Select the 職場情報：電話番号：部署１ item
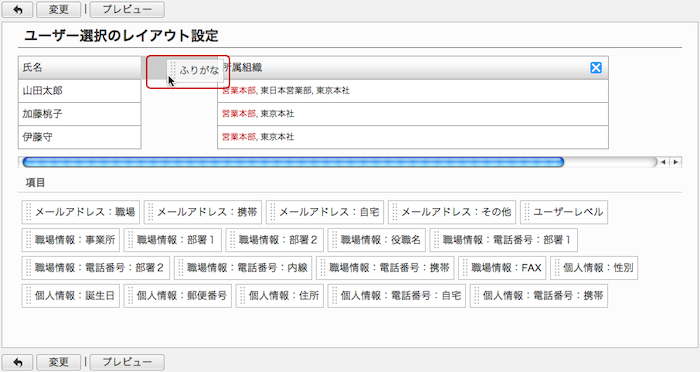 504,240
